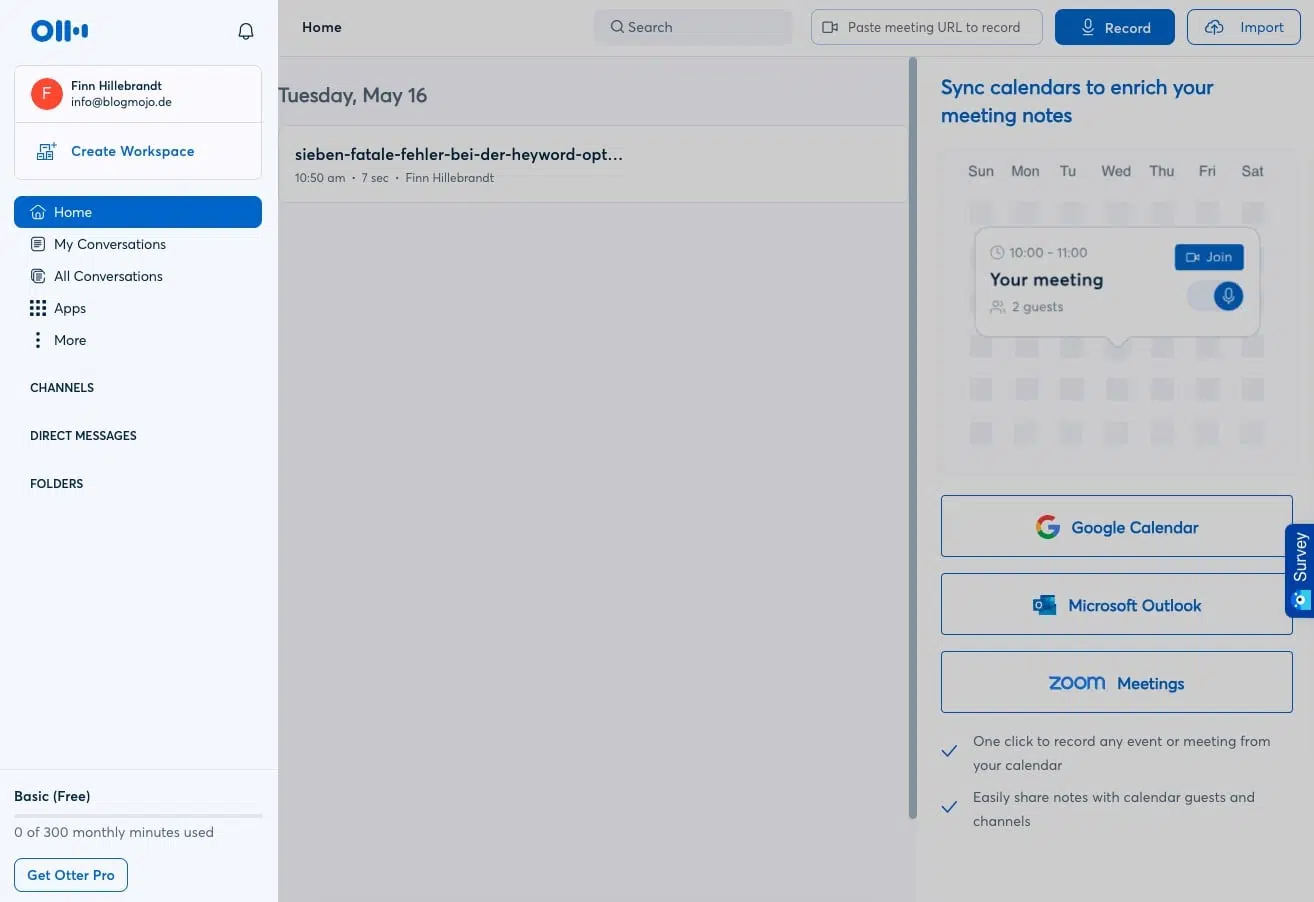
Task: Click the monthly minutes usage bar
Action: point(137,813)
